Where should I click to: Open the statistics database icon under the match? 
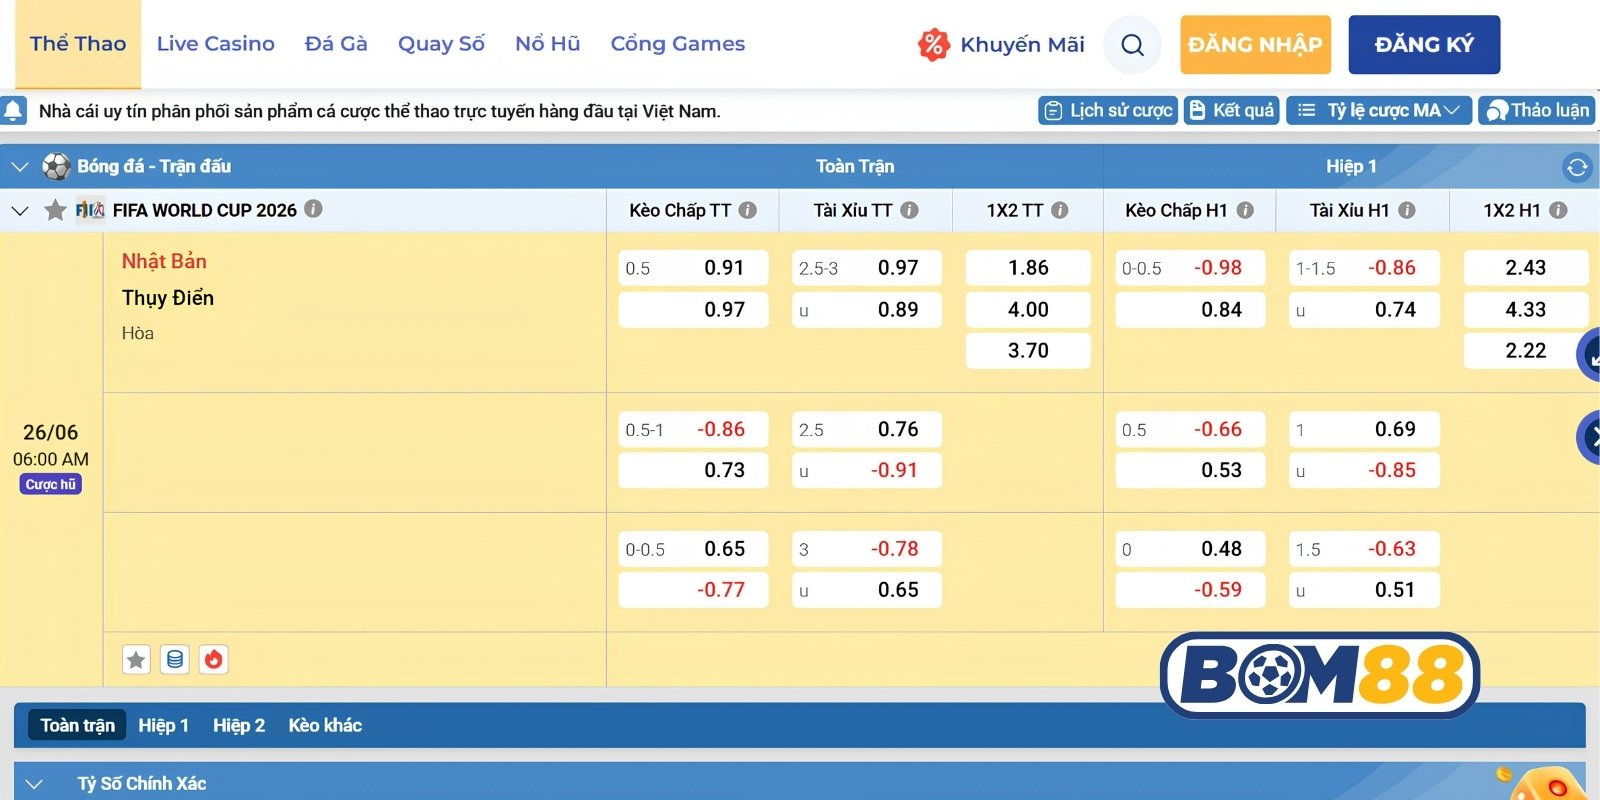[x=175, y=659]
